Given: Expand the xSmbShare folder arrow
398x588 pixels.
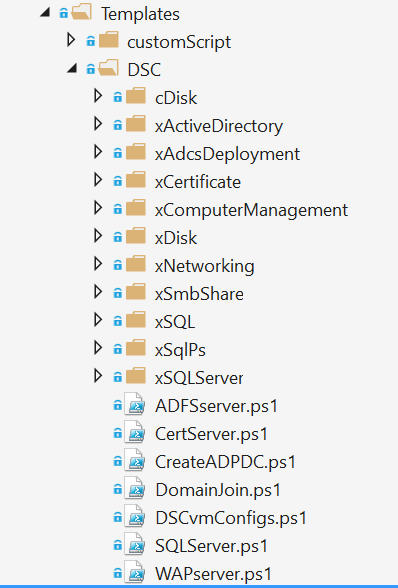Looking at the screenshot, I should [x=98, y=292].
